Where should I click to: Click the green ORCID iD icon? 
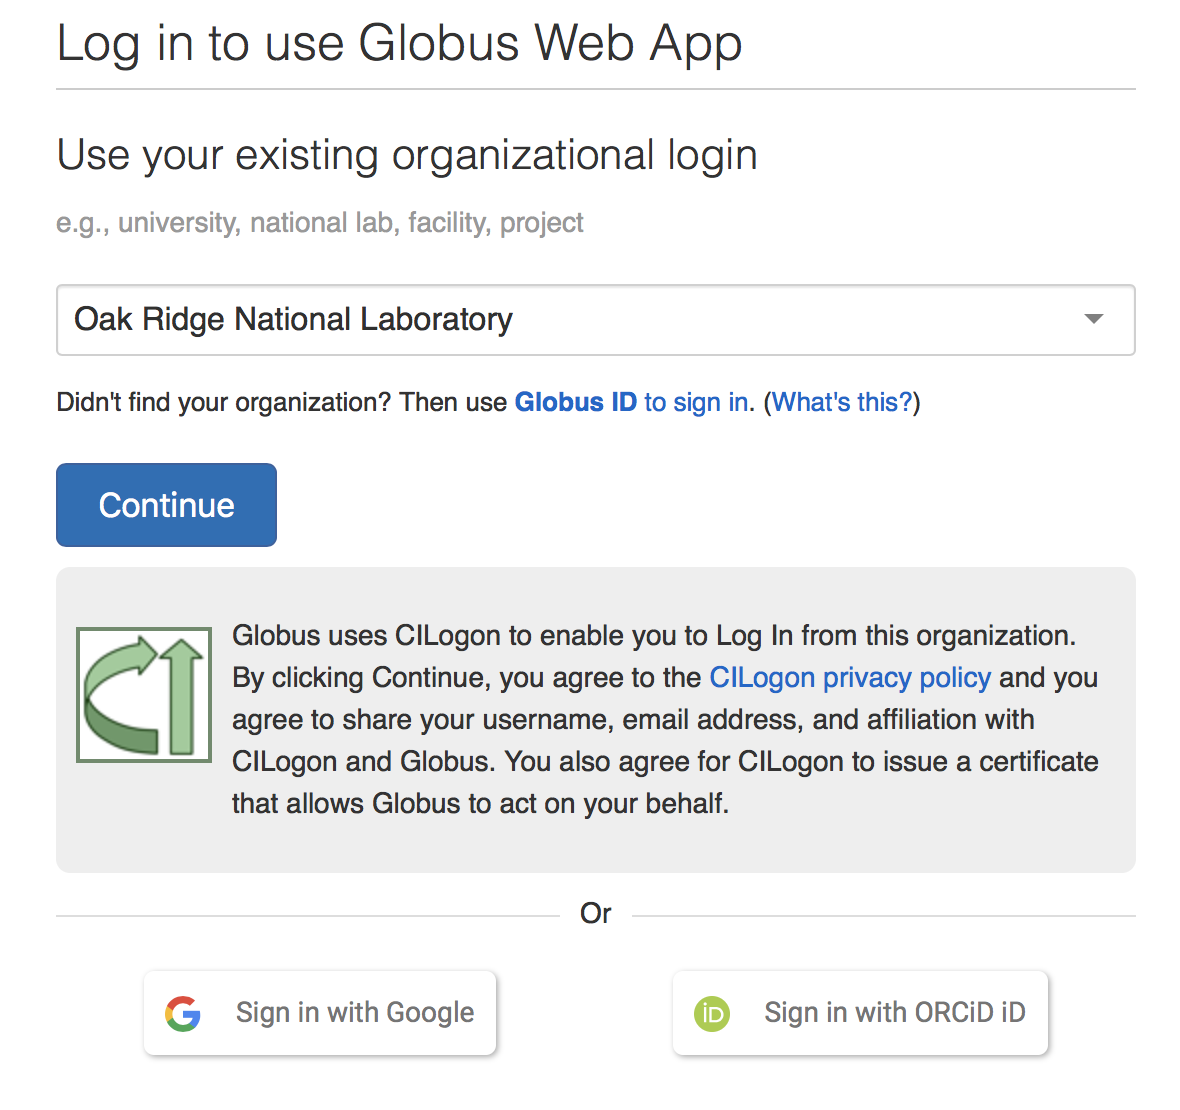pos(712,1013)
